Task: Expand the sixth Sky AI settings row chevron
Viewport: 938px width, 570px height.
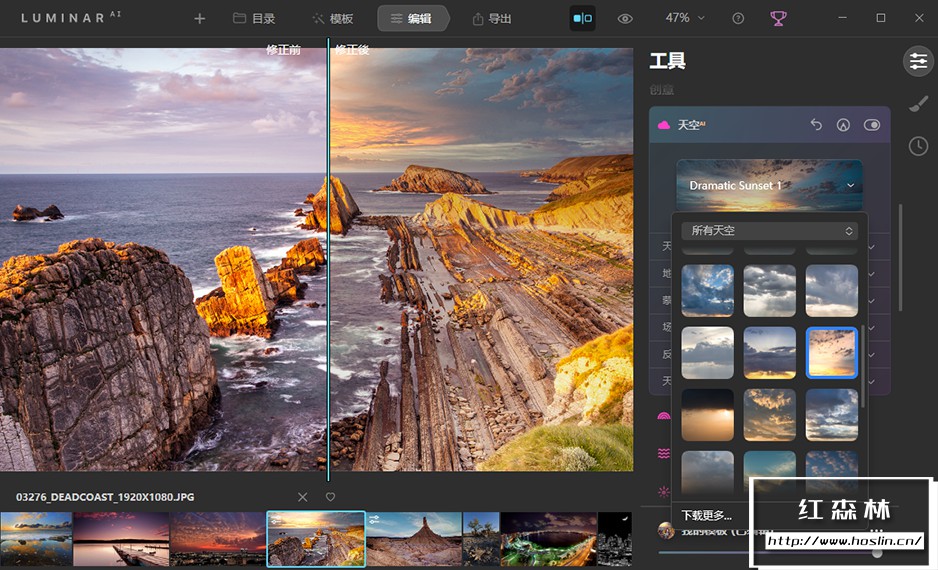Action: pyautogui.click(x=872, y=382)
